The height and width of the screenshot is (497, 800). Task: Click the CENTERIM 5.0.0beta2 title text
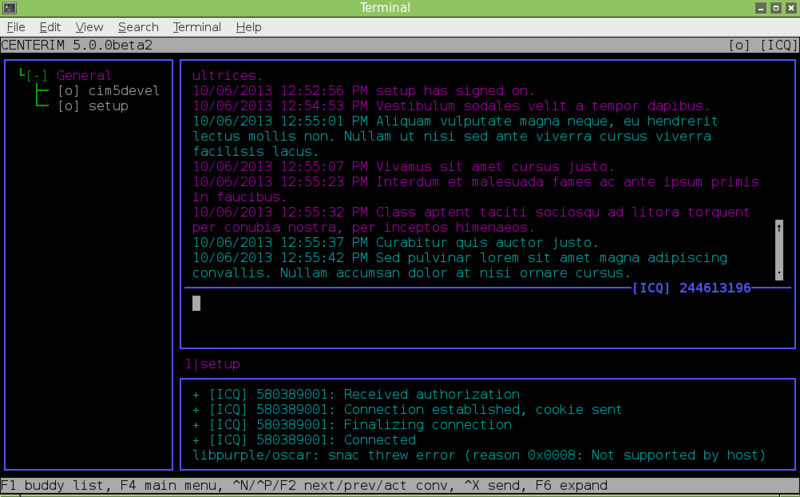(x=77, y=45)
